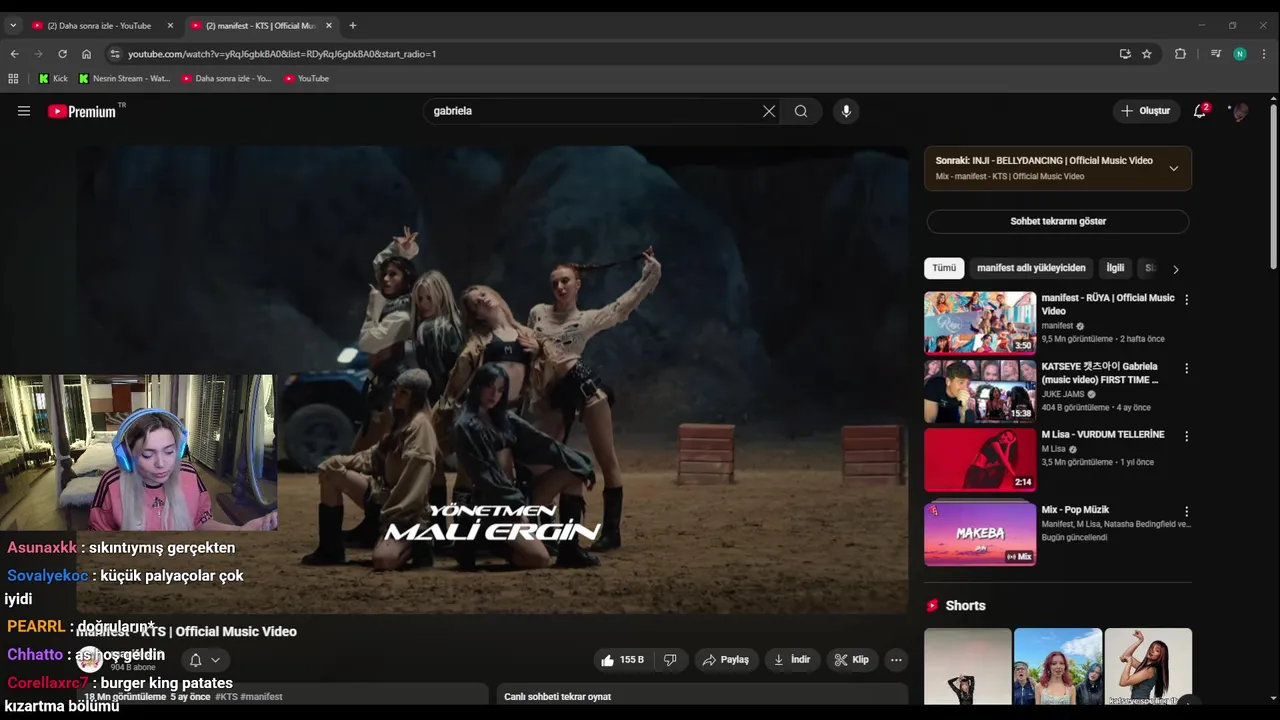The image size is (1280, 720).
Task: Open manifest RÜYA video thumbnail
Action: (x=980, y=323)
